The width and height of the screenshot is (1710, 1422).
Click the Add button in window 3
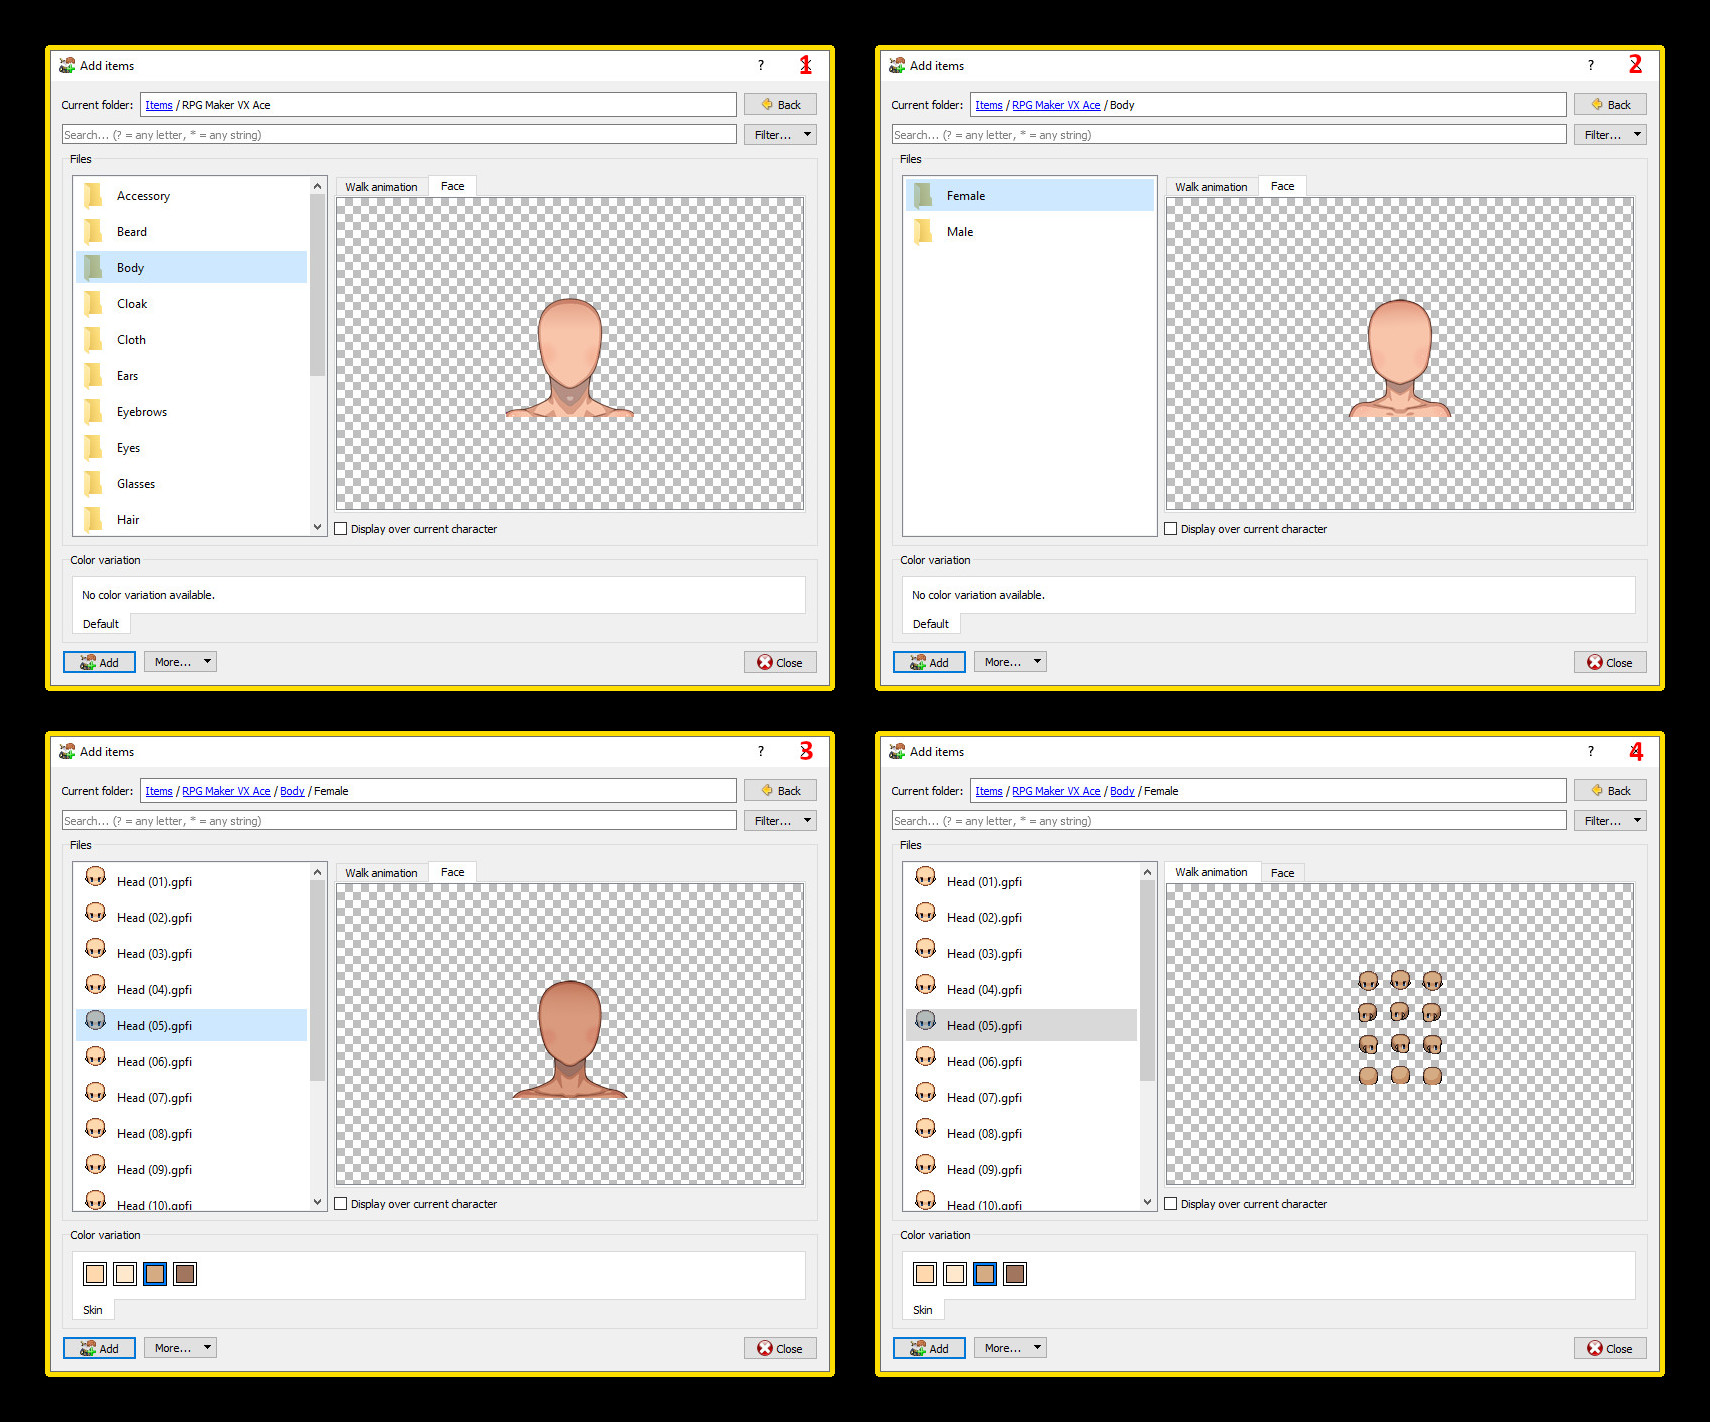pyautogui.click(x=99, y=1348)
